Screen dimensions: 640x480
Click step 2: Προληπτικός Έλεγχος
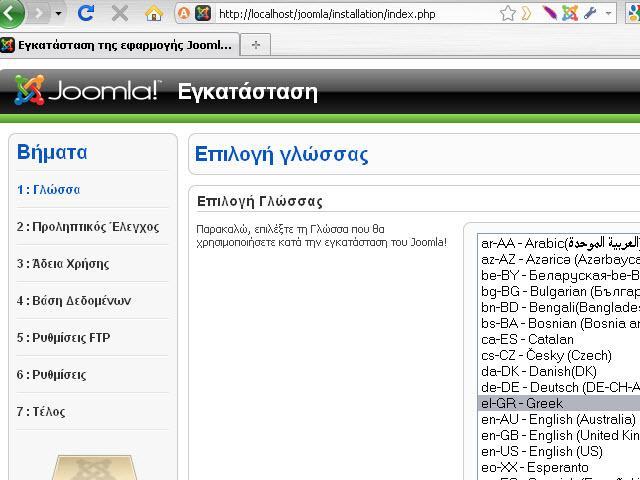pyautogui.click(x=88, y=227)
